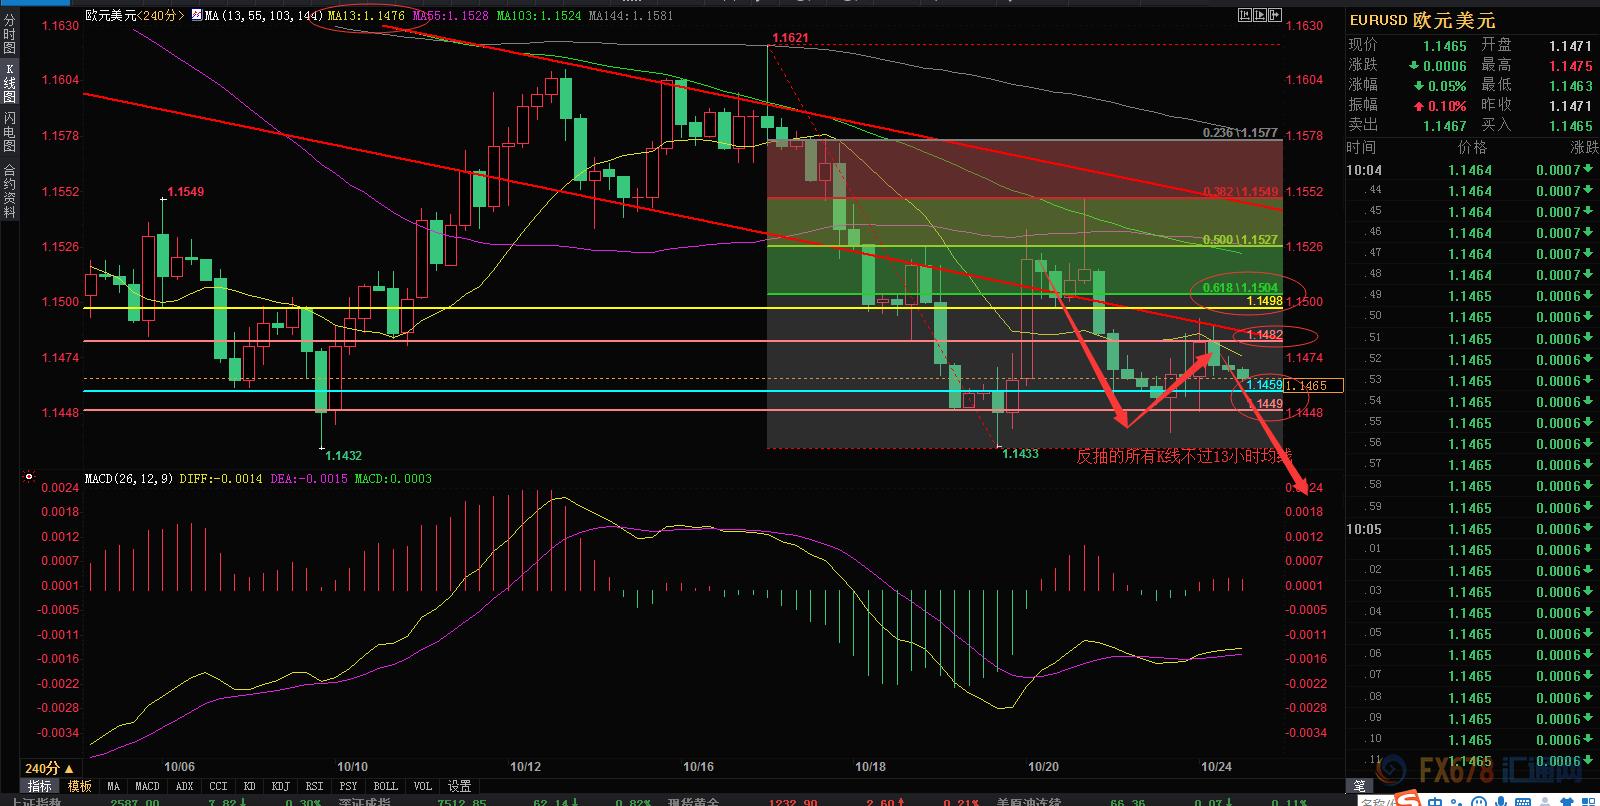Apply the VOL indicator button
The width and height of the screenshot is (1600, 806).
[x=423, y=787]
